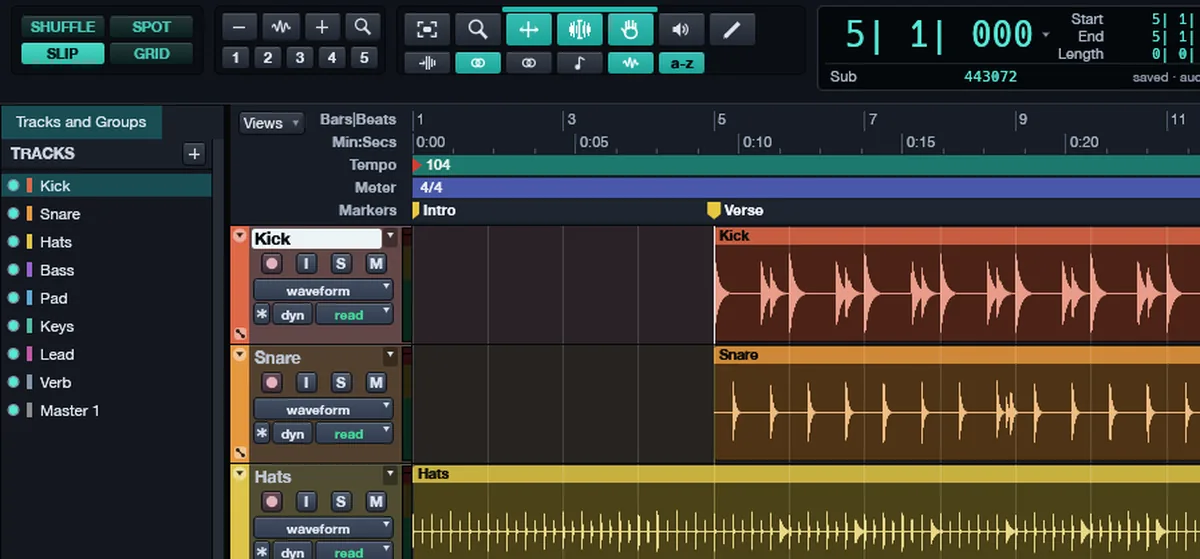Select Keys in the track list

[x=57, y=326]
